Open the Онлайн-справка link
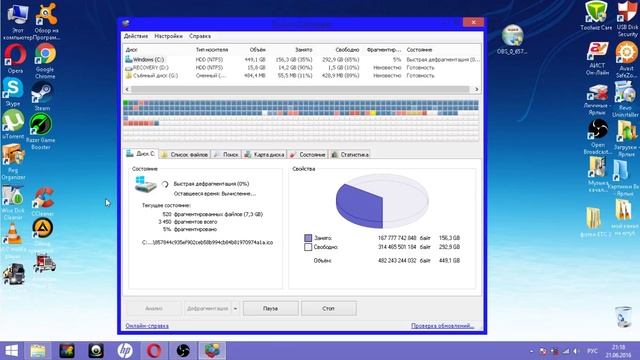This screenshot has height=360, width=640. (147, 326)
